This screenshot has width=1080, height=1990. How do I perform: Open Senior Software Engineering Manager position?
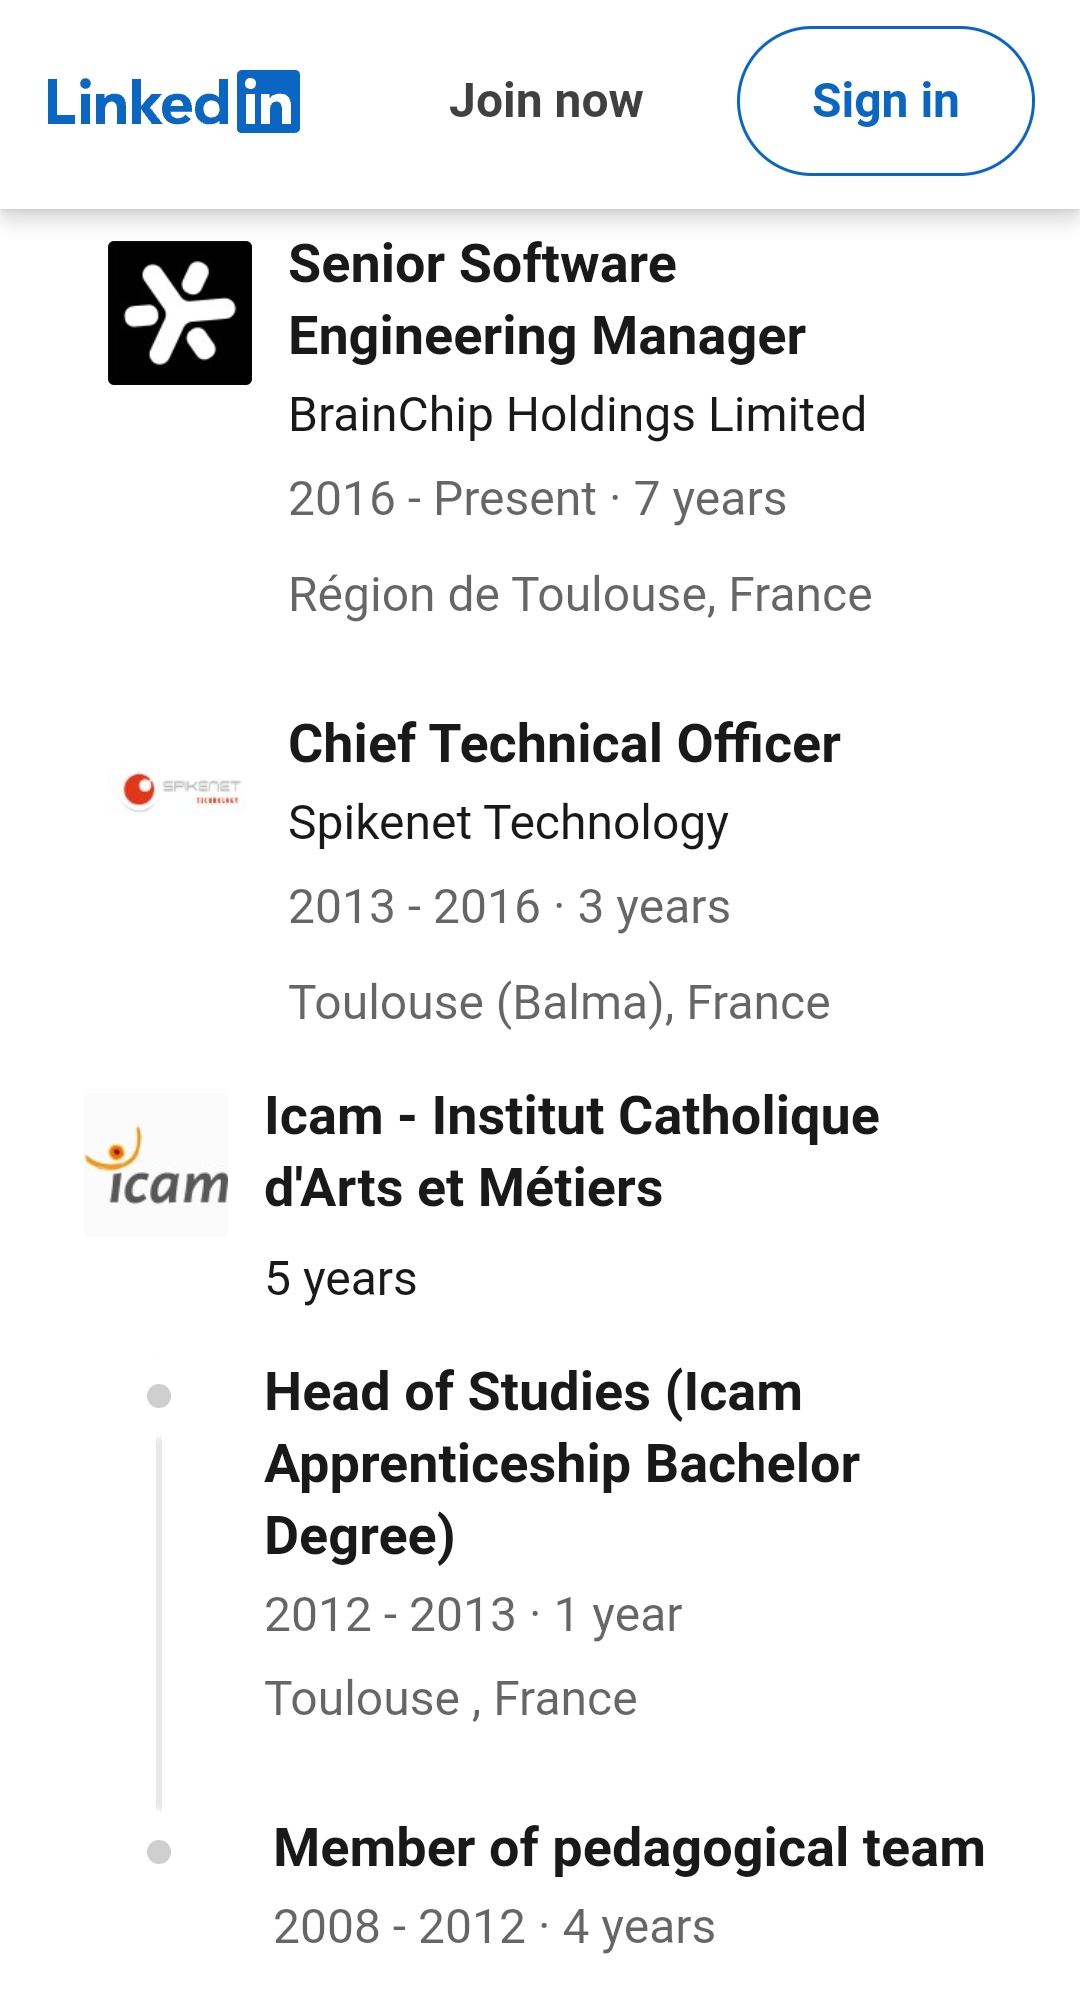(x=547, y=300)
